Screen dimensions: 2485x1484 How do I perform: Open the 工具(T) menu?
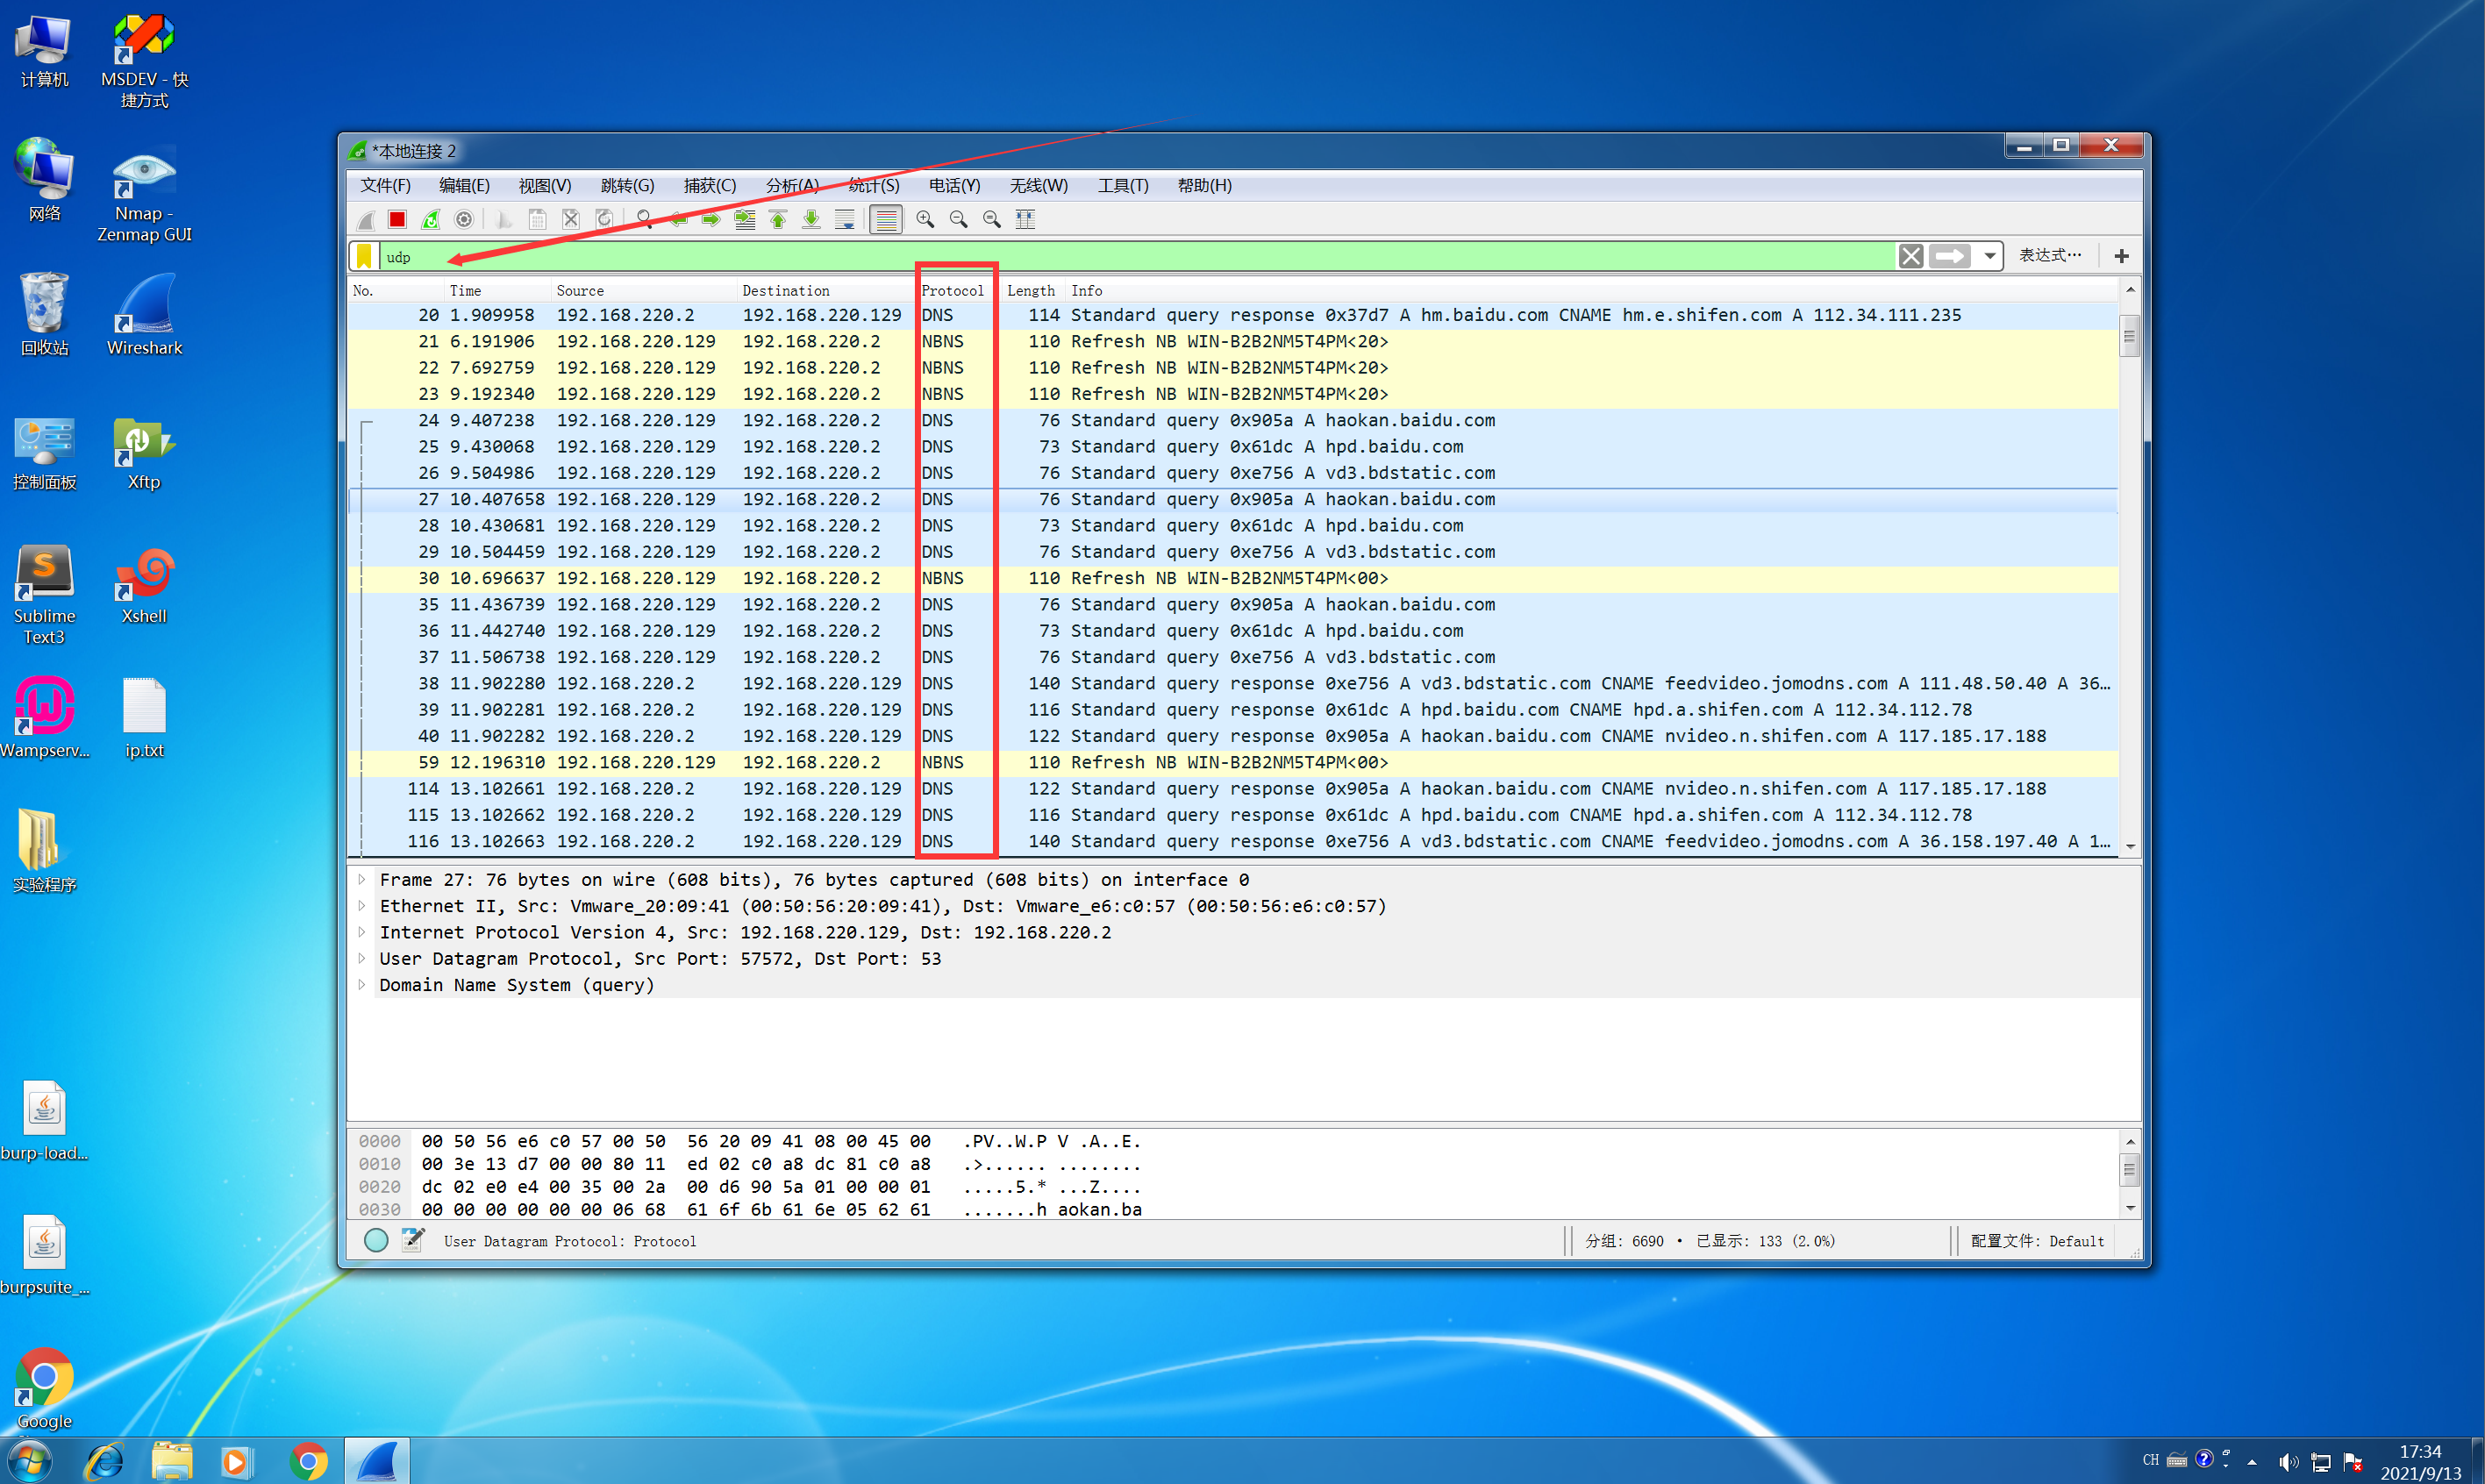point(1123,186)
